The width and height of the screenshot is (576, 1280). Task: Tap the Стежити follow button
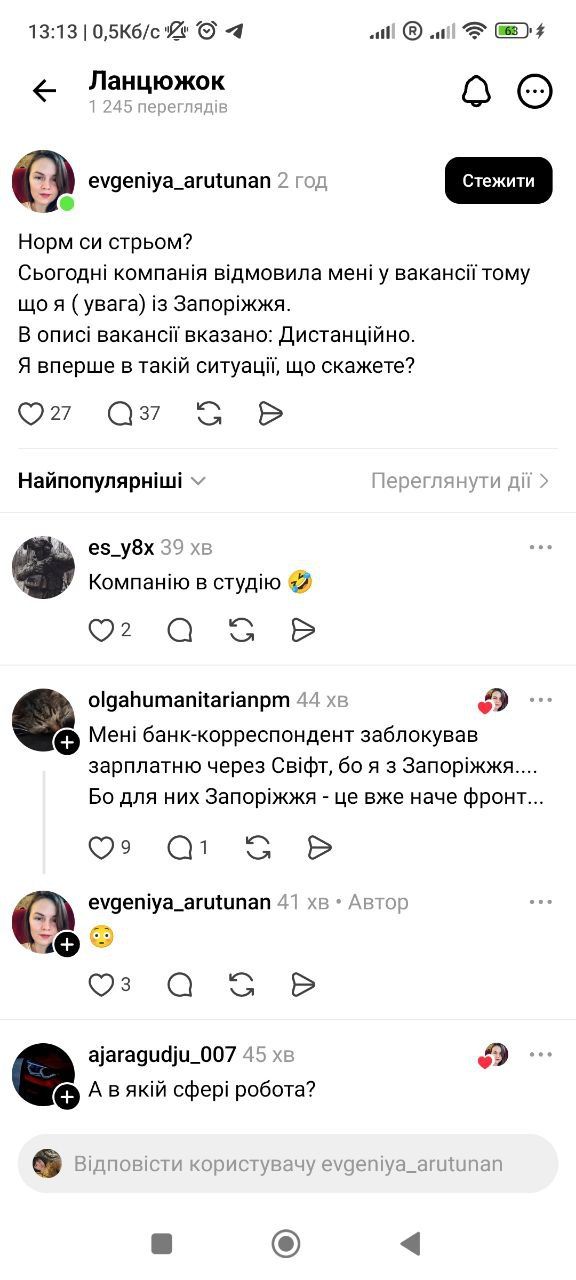point(498,181)
